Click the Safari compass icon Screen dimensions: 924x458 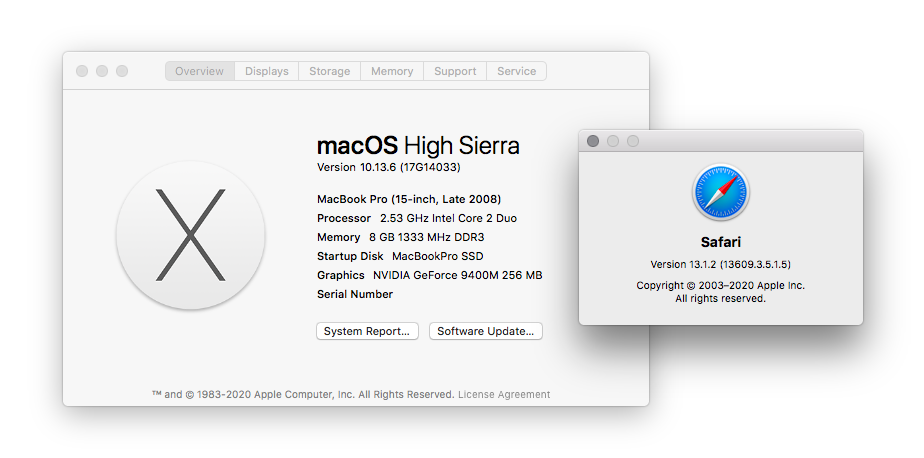[721, 192]
